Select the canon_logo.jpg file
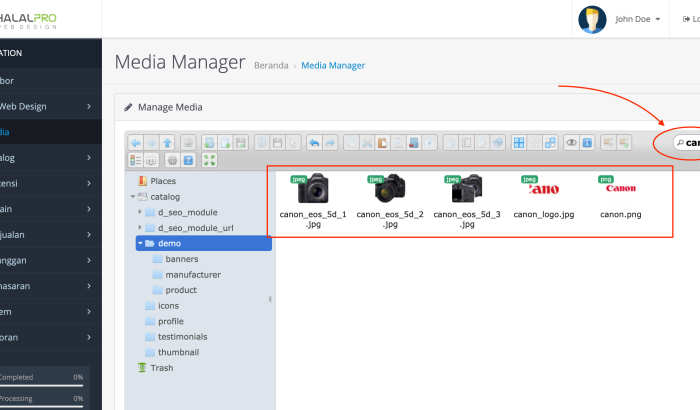Screen dimensions: 700x410 (x=544, y=197)
